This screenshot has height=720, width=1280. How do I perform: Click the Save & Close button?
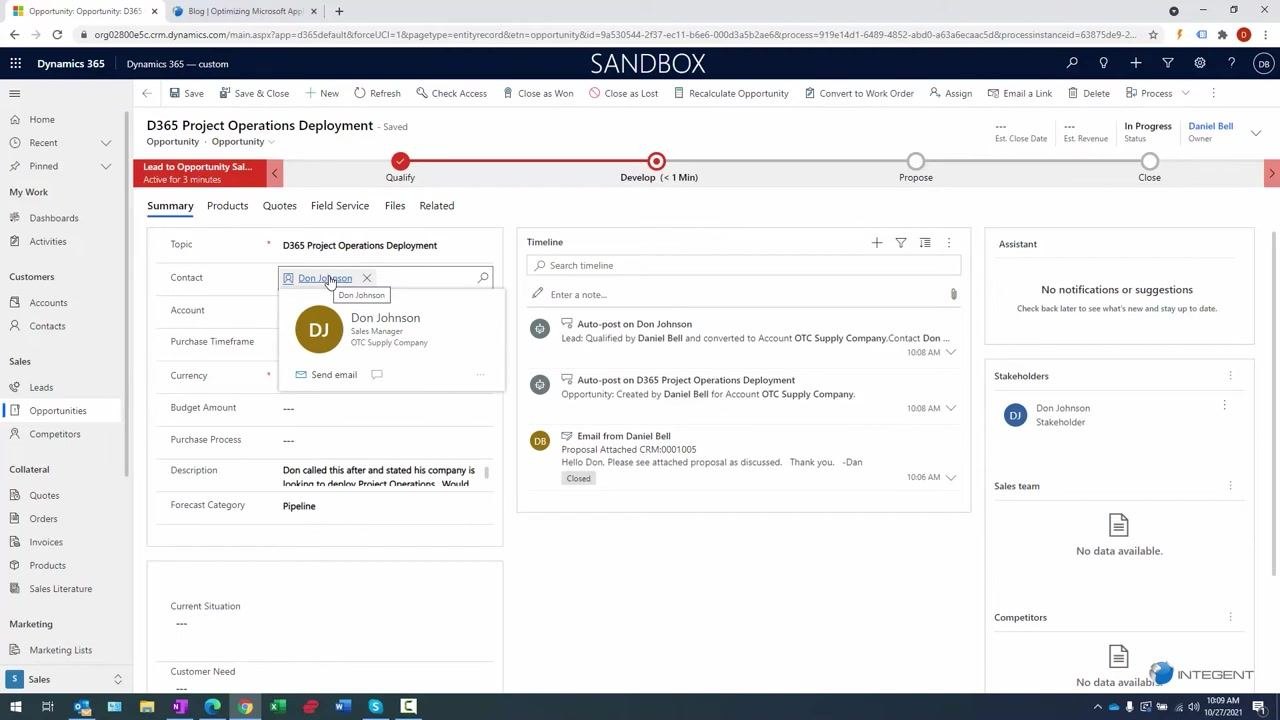click(x=254, y=93)
